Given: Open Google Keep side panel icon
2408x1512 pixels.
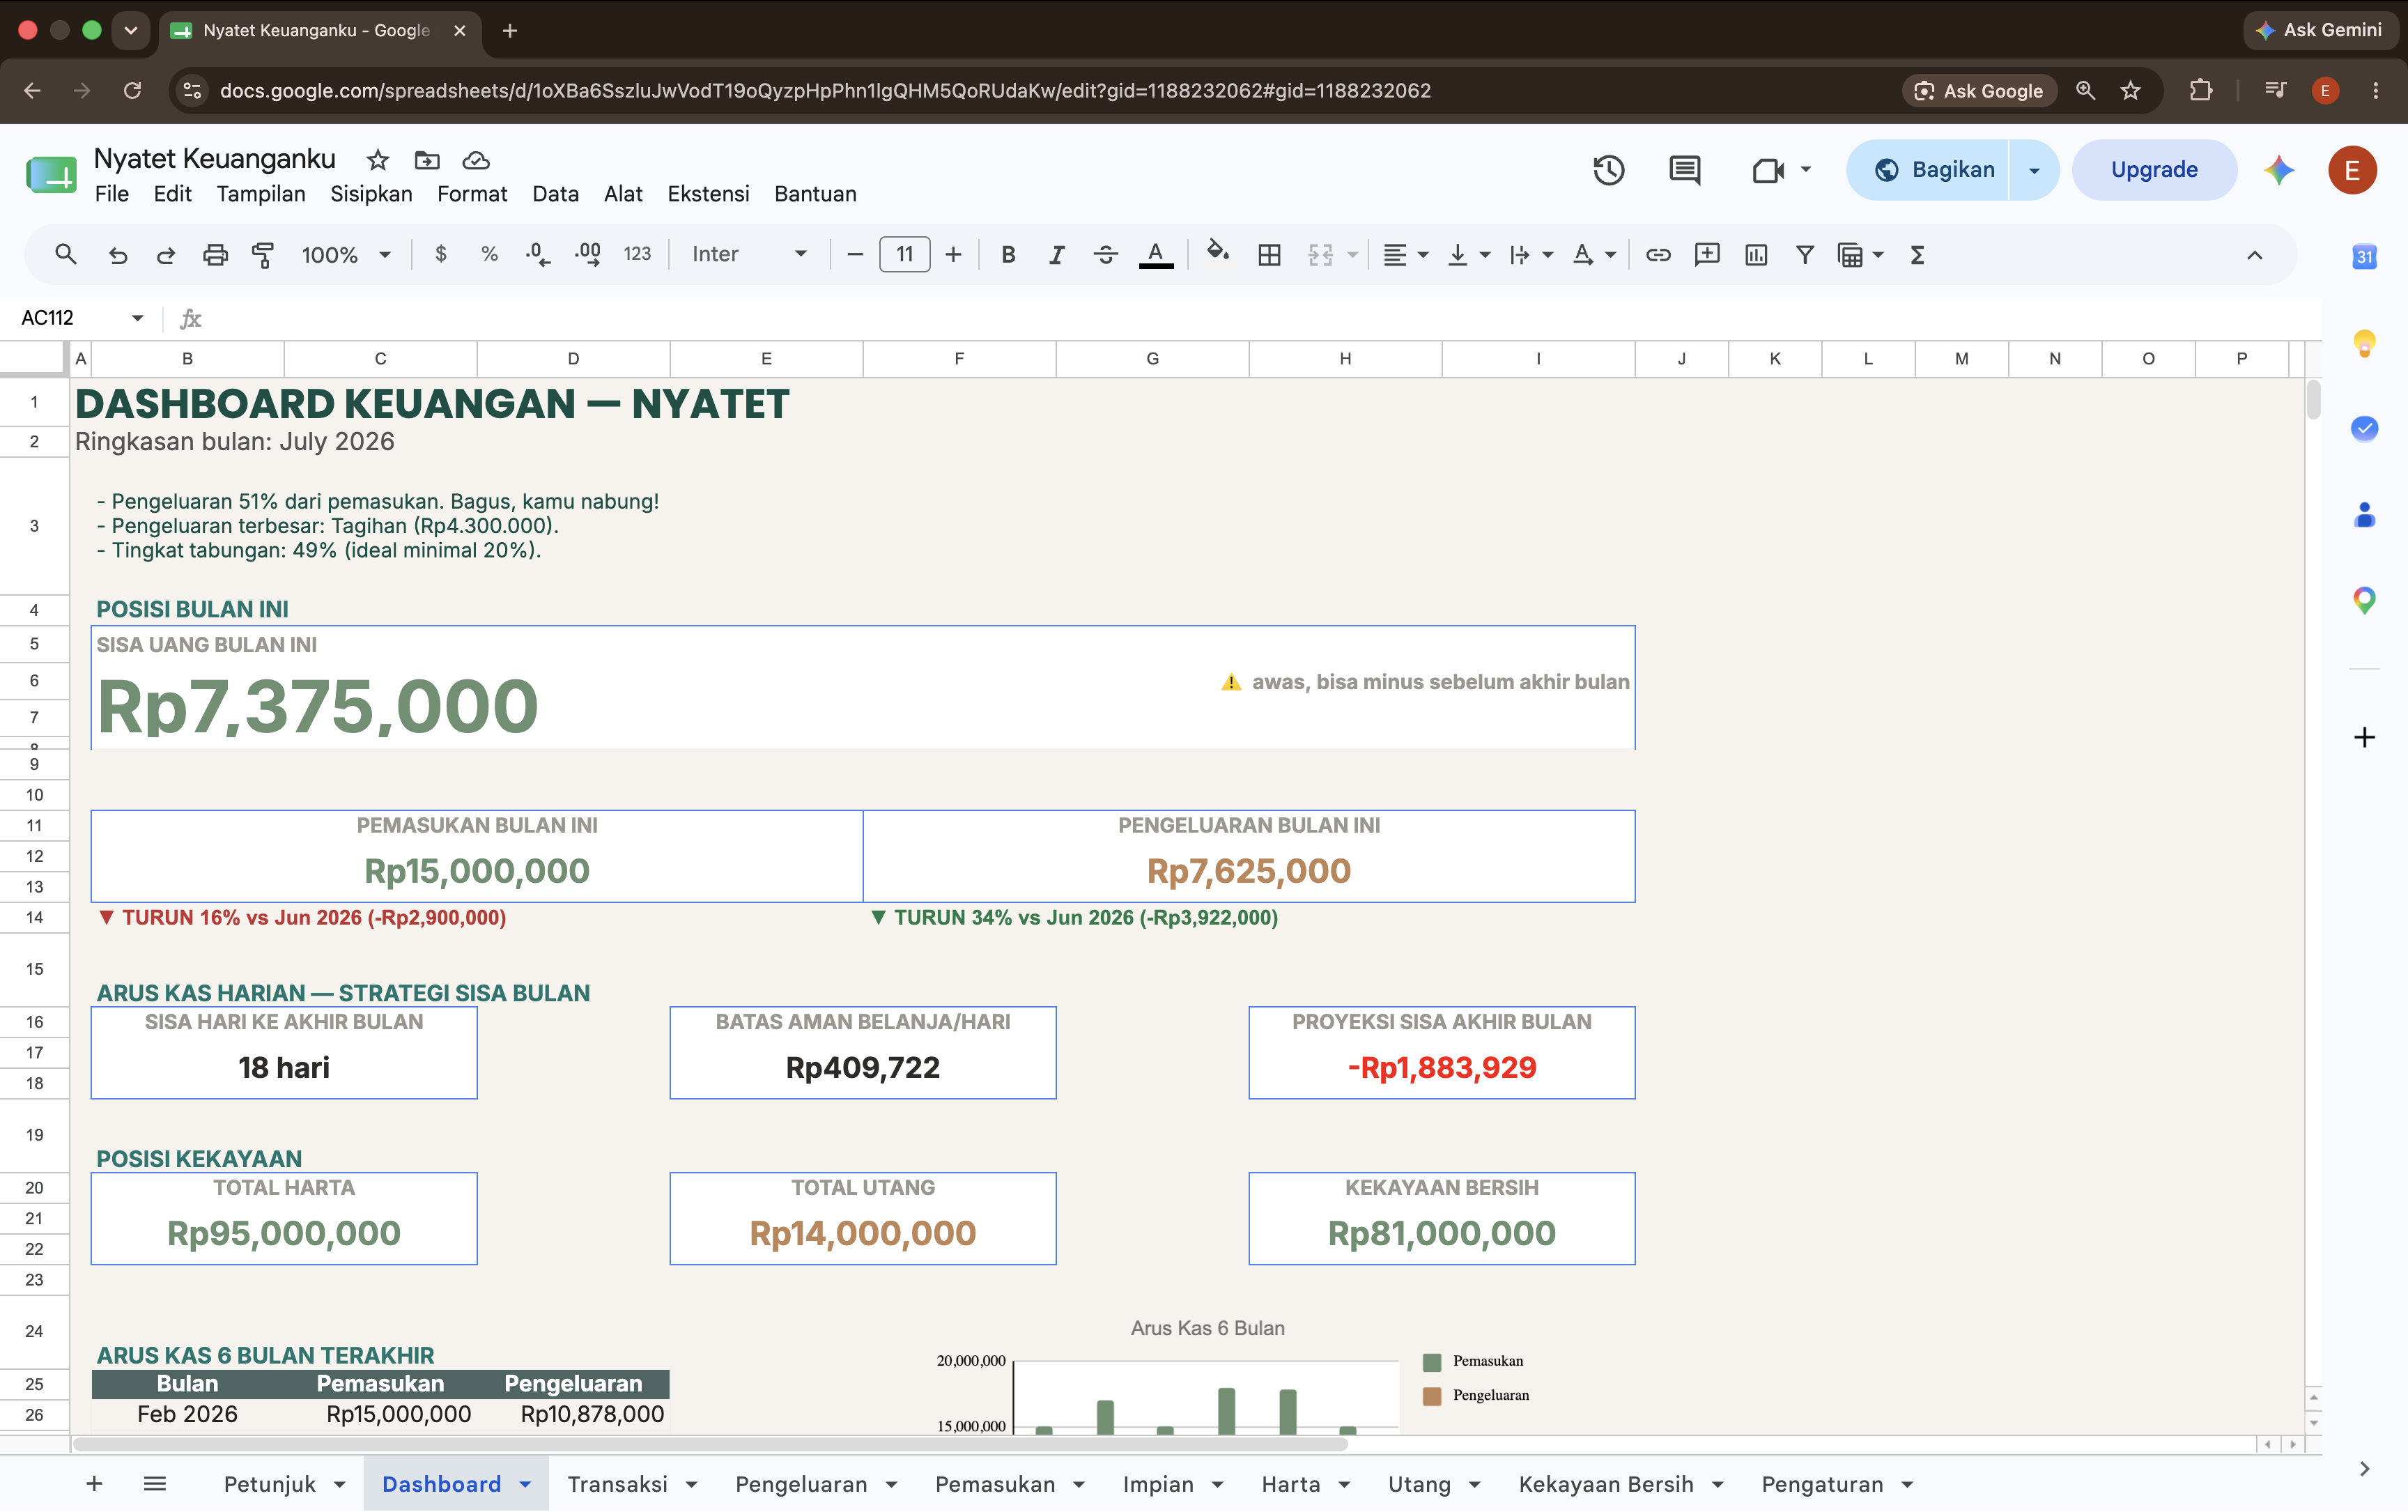Looking at the screenshot, I should [2364, 343].
